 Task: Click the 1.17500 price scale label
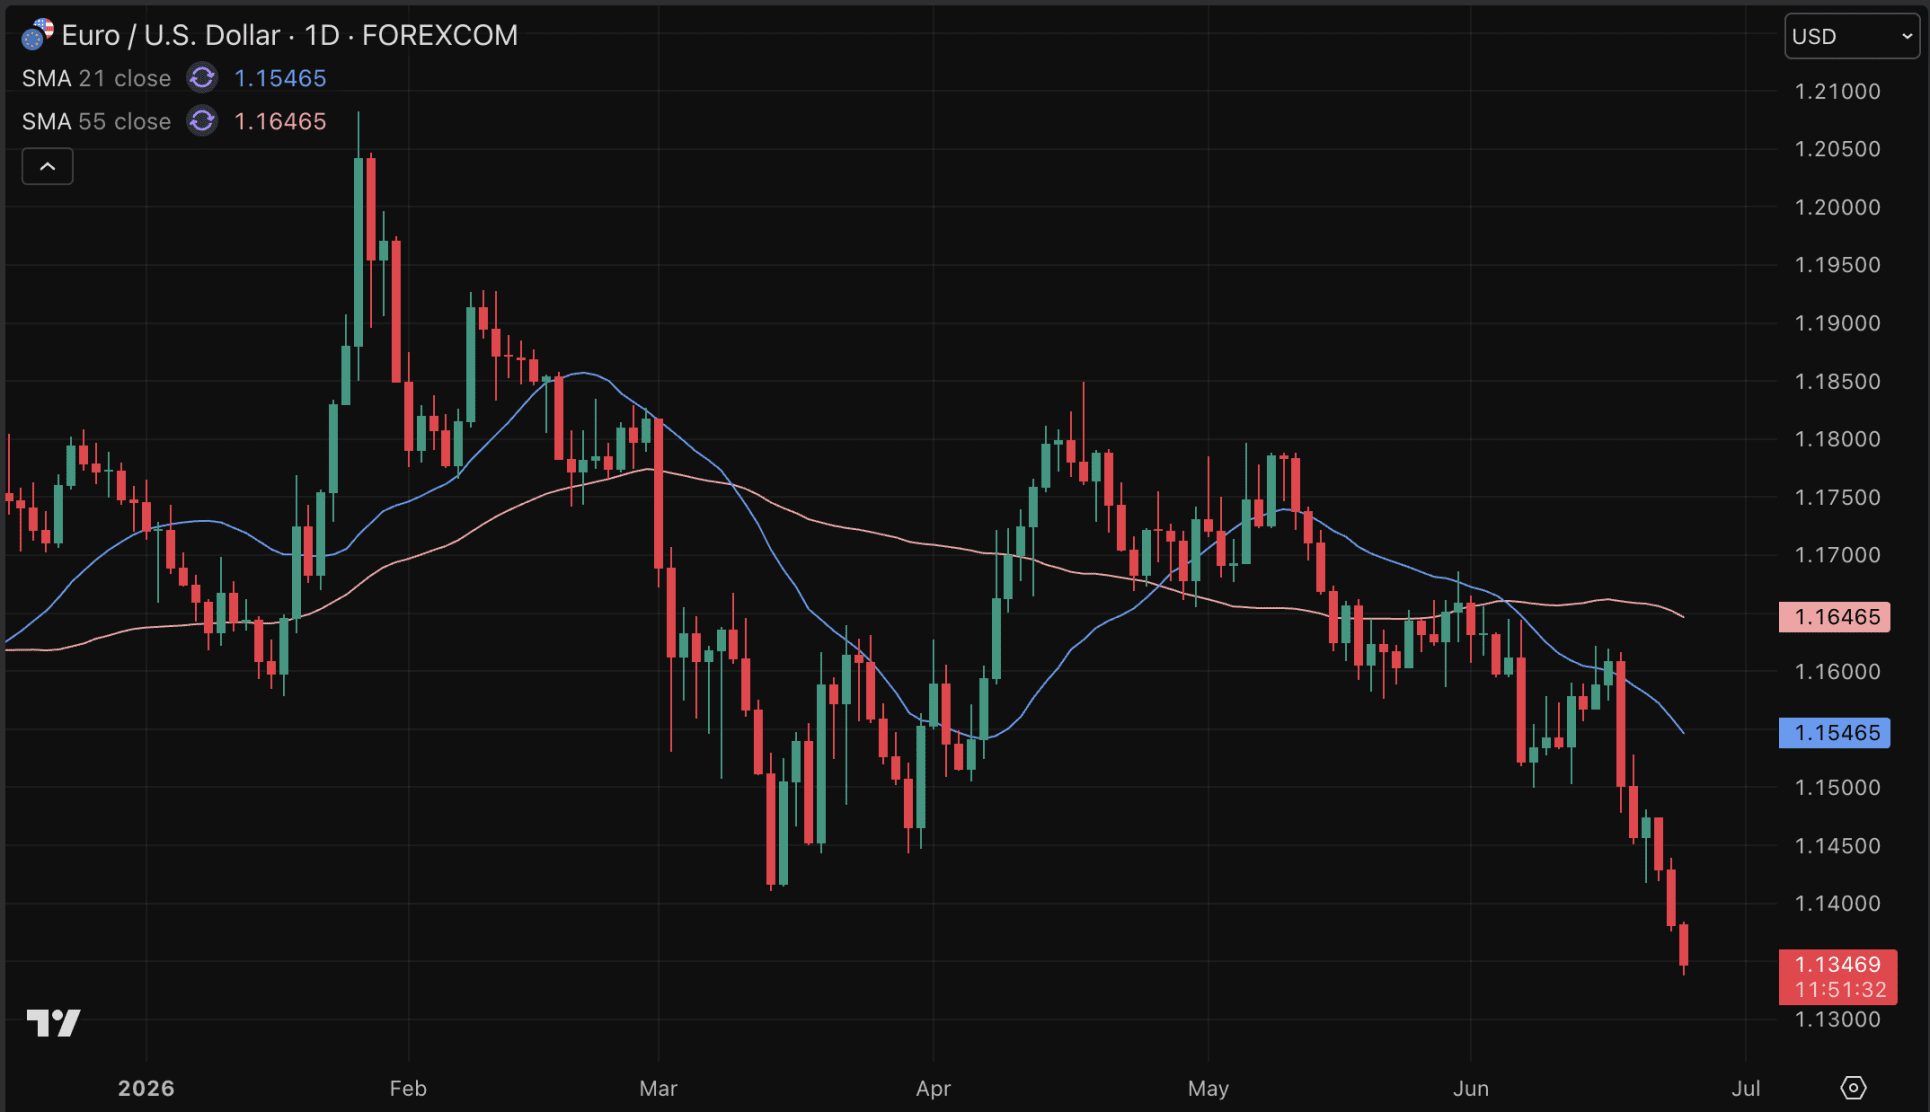(1838, 497)
